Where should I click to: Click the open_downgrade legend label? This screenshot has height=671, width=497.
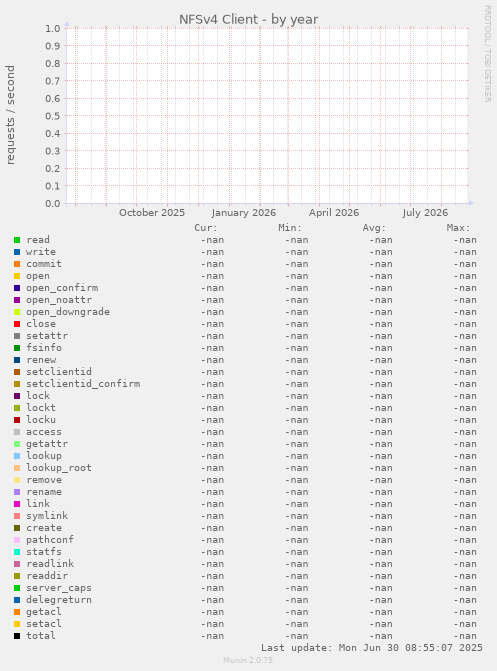point(68,312)
